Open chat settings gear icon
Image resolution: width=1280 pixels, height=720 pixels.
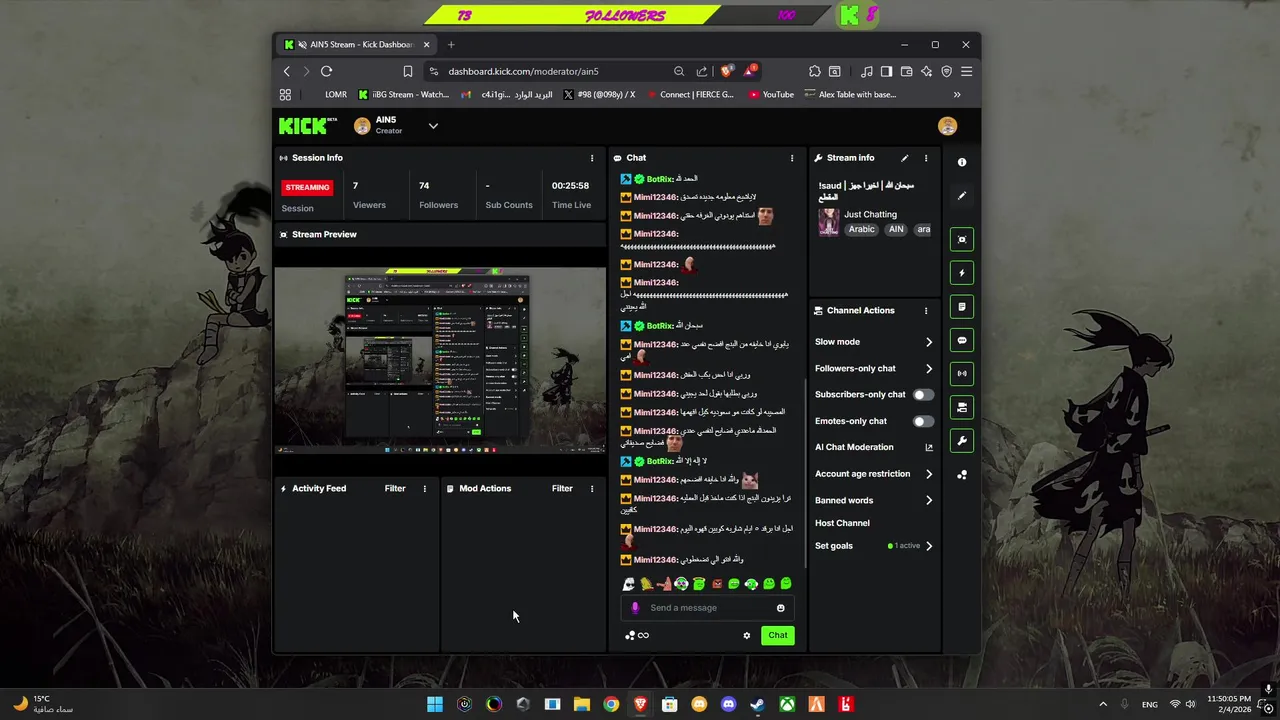[x=746, y=635]
